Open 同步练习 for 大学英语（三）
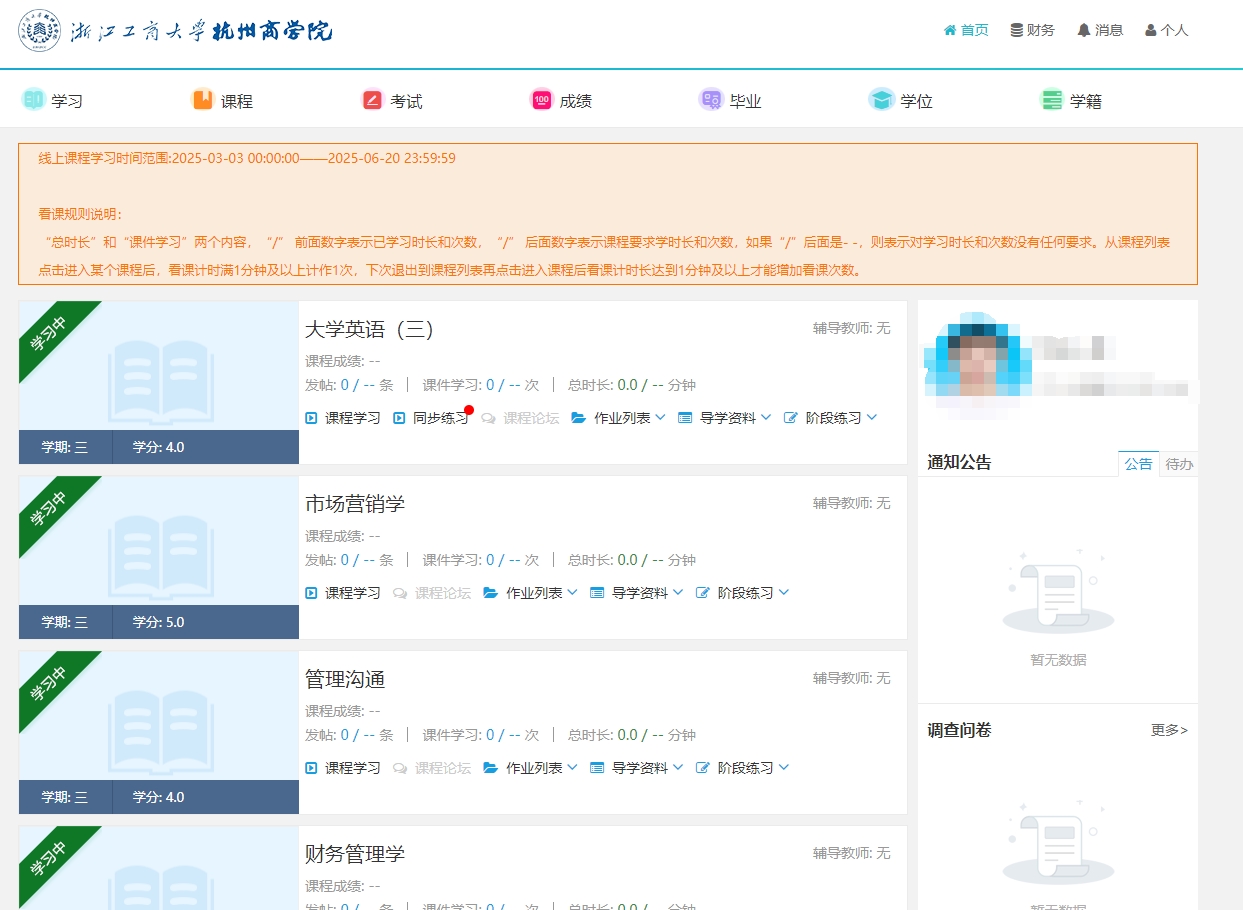The width and height of the screenshot is (1243, 910). coord(431,418)
